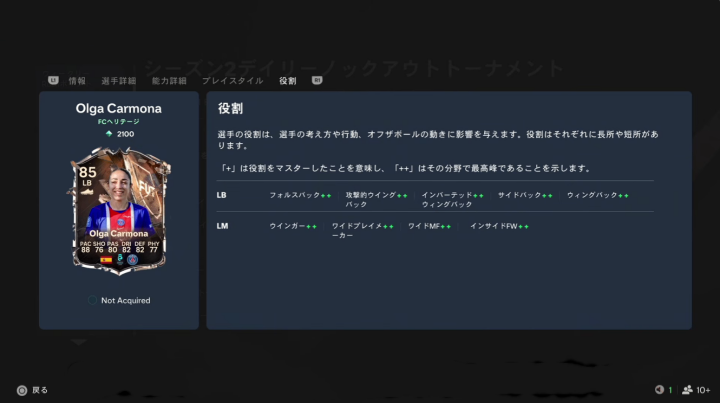The image size is (720, 403).
Task: Open the 選手詳細 tab
Action: [118, 81]
